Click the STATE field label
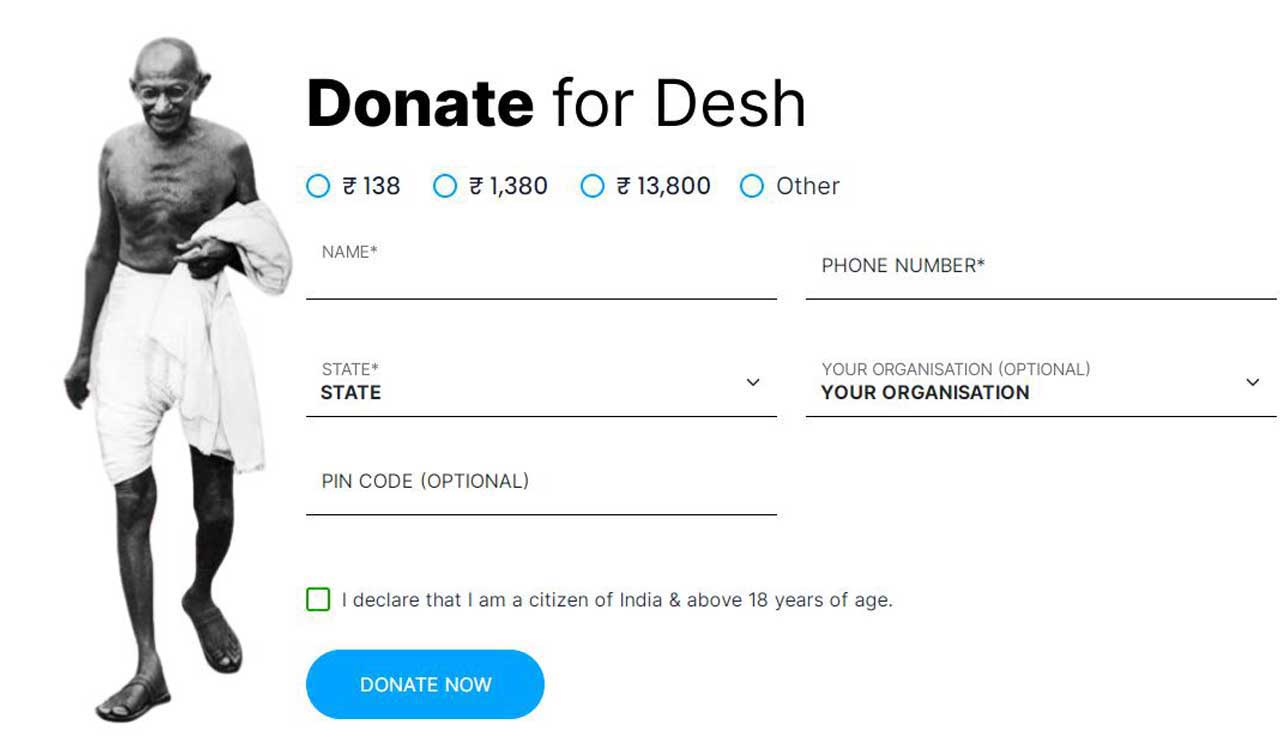The image size is (1280, 750). click(350, 368)
